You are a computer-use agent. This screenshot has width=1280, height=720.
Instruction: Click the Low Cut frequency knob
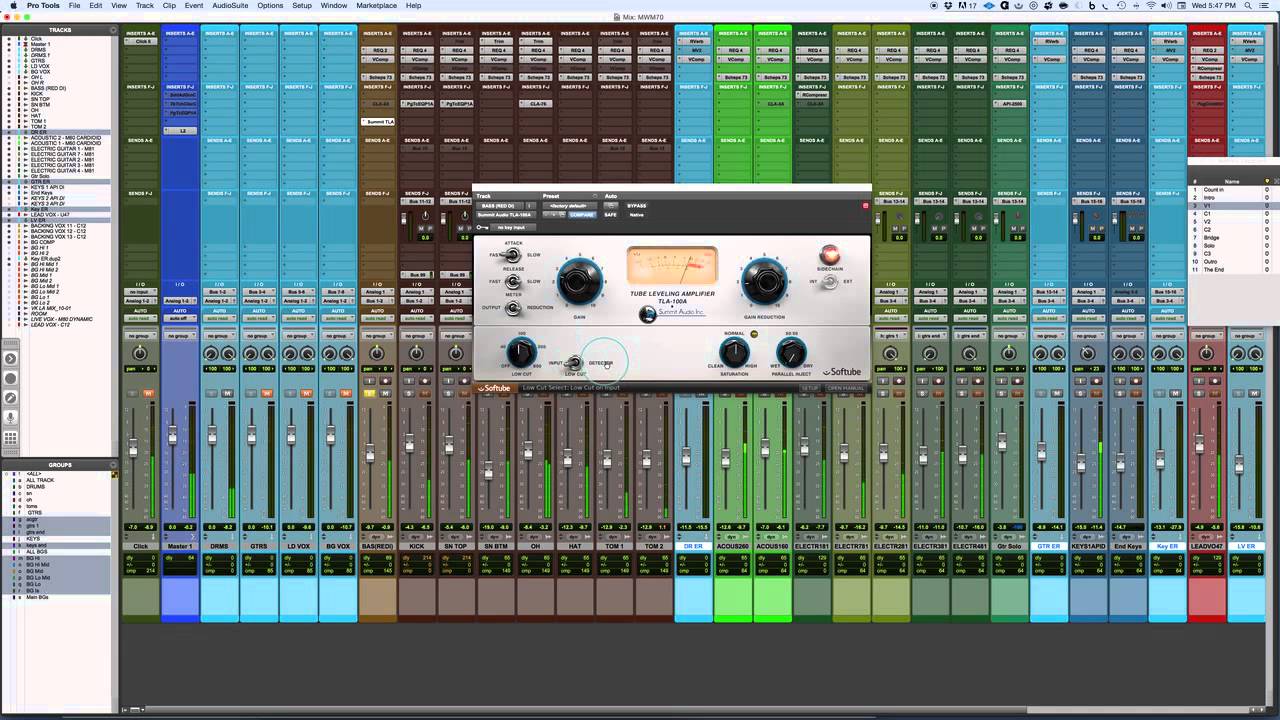click(521, 352)
